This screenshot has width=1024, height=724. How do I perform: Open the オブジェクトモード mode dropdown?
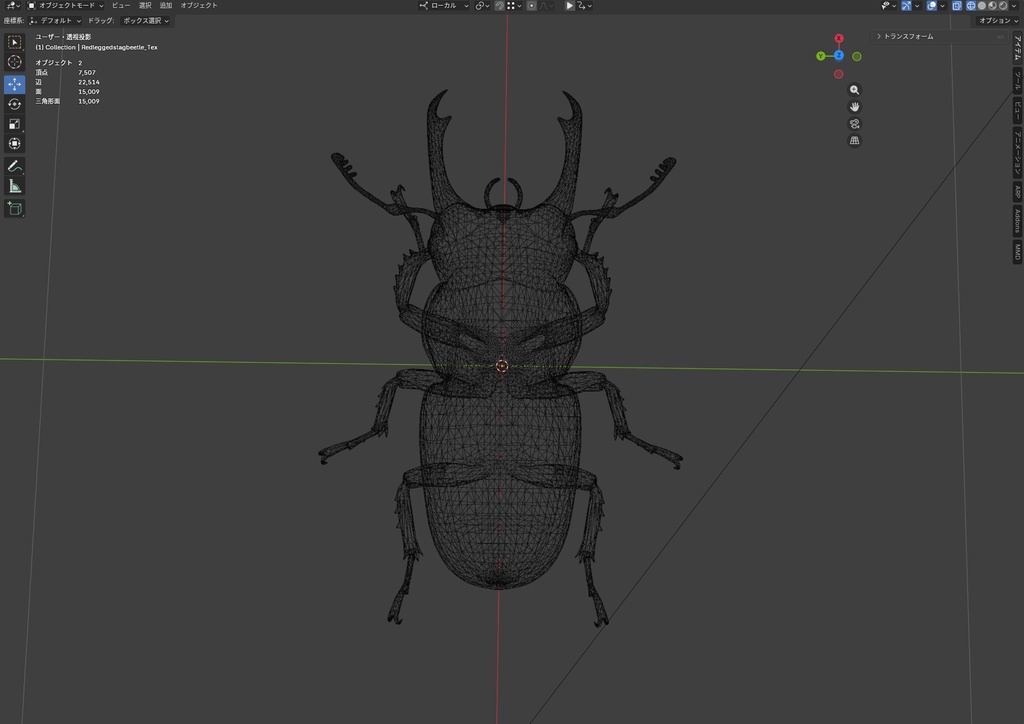(65, 5)
